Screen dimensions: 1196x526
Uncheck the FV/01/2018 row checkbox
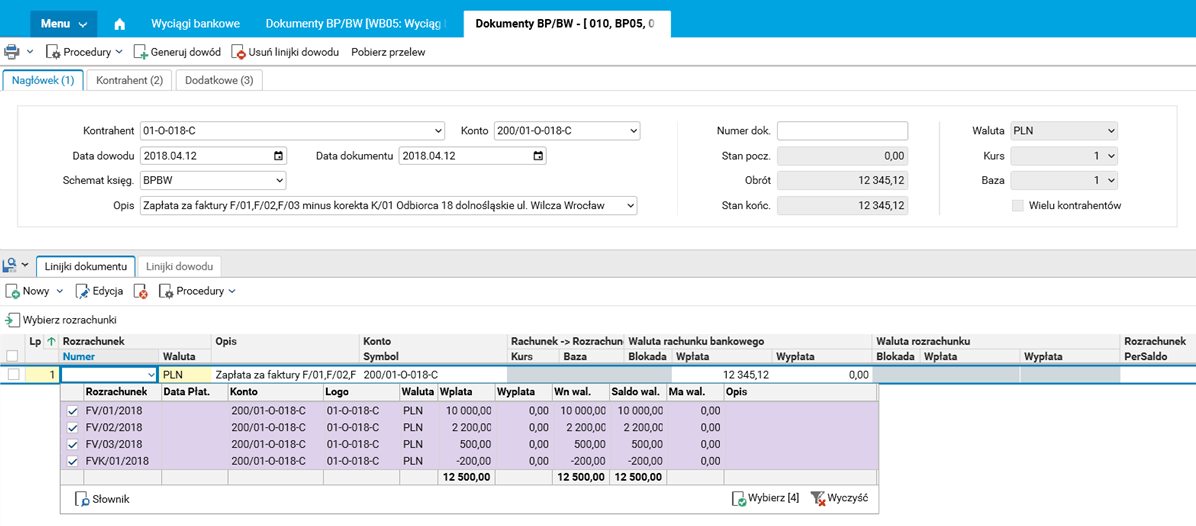72,410
